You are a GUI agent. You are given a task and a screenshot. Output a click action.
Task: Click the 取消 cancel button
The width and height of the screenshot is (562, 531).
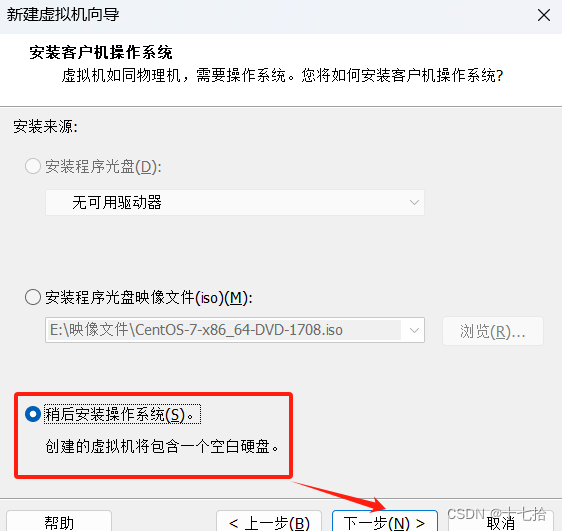501,522
